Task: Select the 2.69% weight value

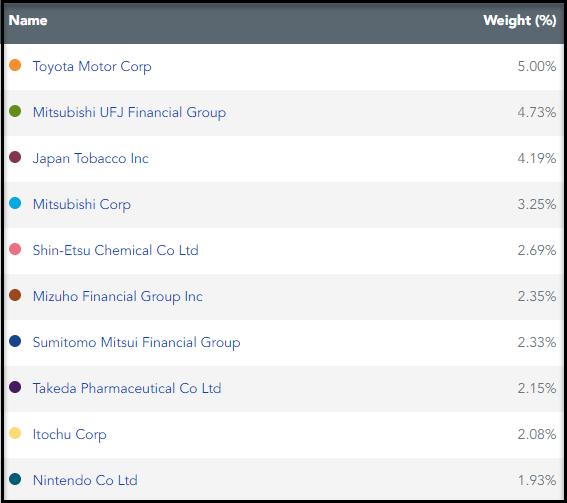Action: (x=537, y=250)
